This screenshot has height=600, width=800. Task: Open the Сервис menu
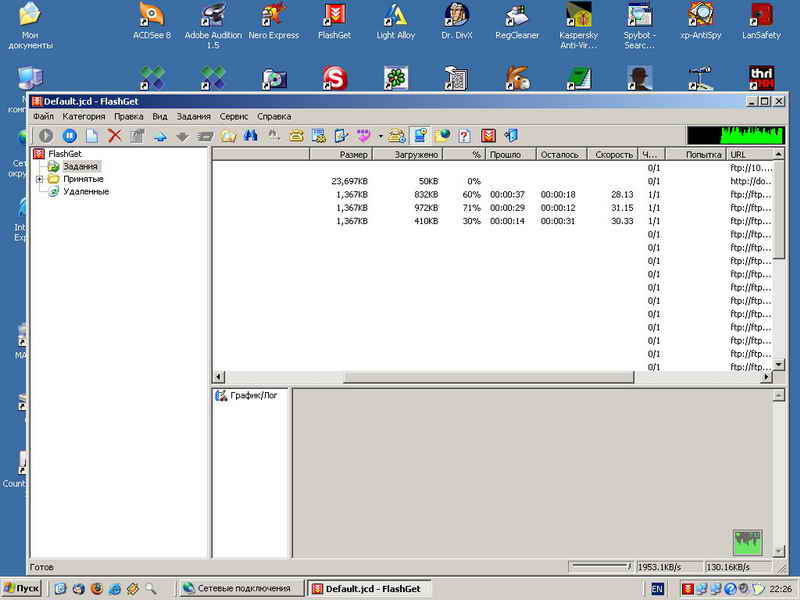[233, 116]
